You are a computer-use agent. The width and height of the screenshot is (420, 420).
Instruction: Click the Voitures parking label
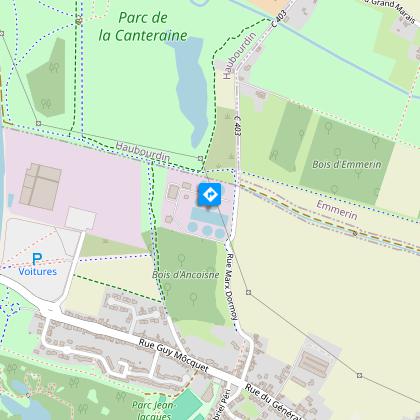(38, 272)
